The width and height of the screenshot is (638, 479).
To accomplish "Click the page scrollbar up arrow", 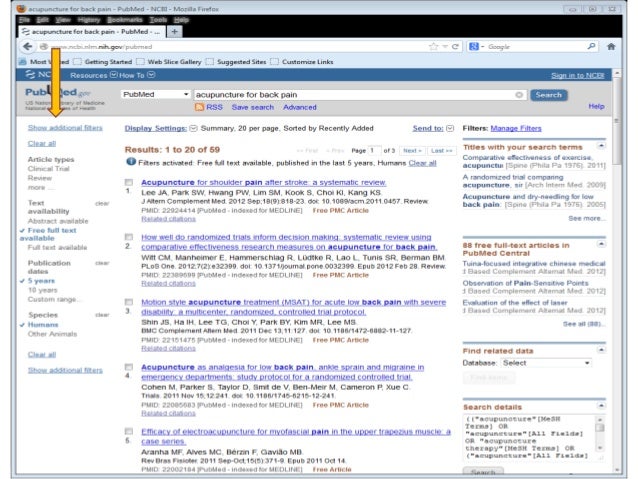I will click(617, 74).
